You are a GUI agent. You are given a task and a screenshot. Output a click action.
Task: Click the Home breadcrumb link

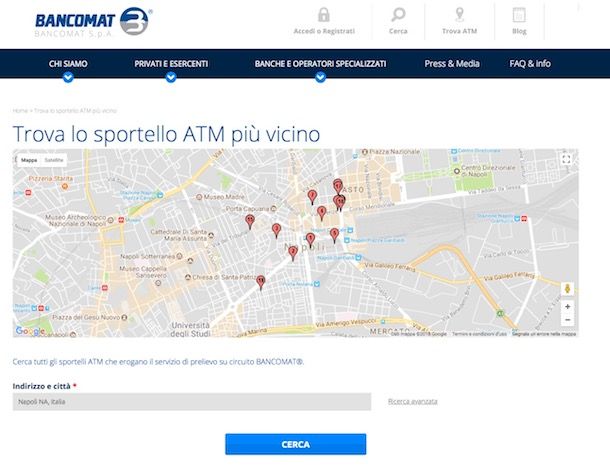coord(20,111)
